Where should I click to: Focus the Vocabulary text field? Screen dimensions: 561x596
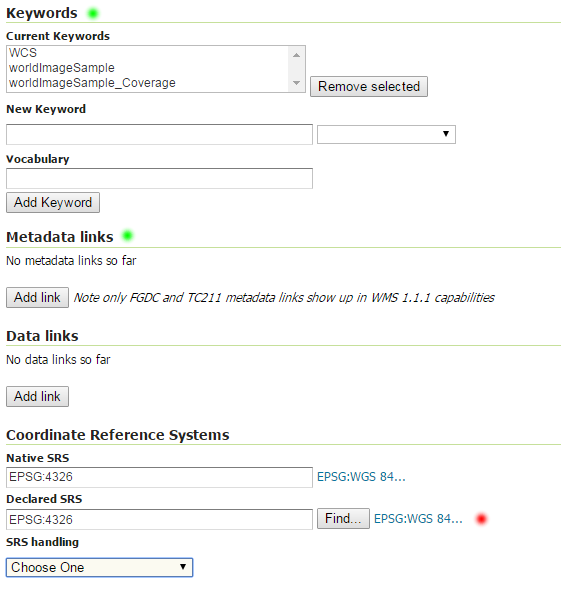pos(159,178)
